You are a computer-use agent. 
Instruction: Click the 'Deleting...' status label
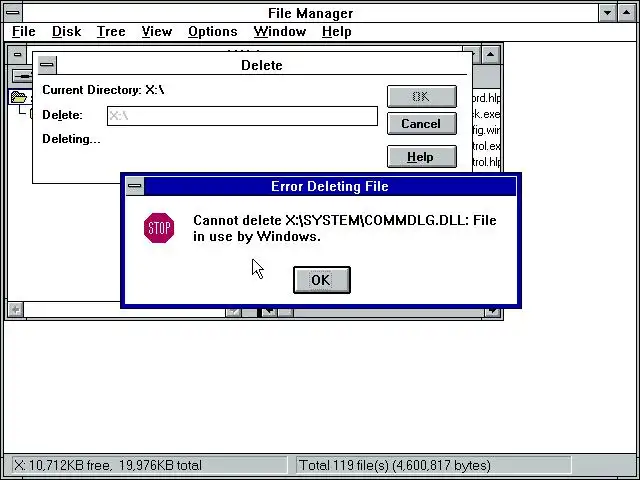click(x=71, y=139)
